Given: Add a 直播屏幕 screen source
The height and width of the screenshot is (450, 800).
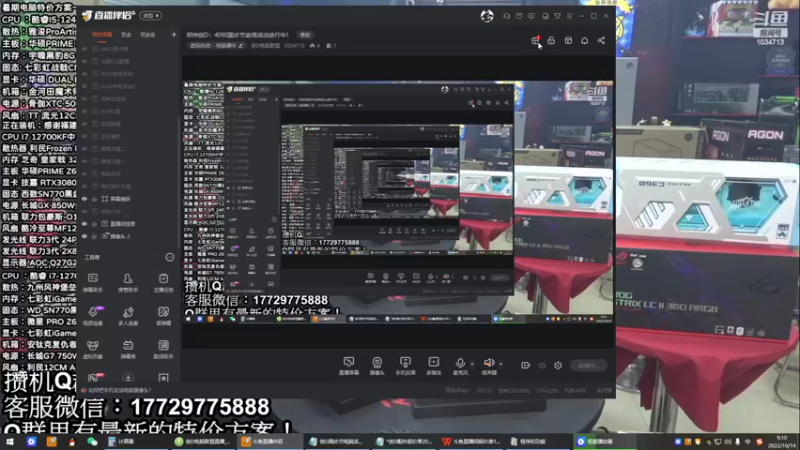Looking at the screenshot, I should (348, 365).
